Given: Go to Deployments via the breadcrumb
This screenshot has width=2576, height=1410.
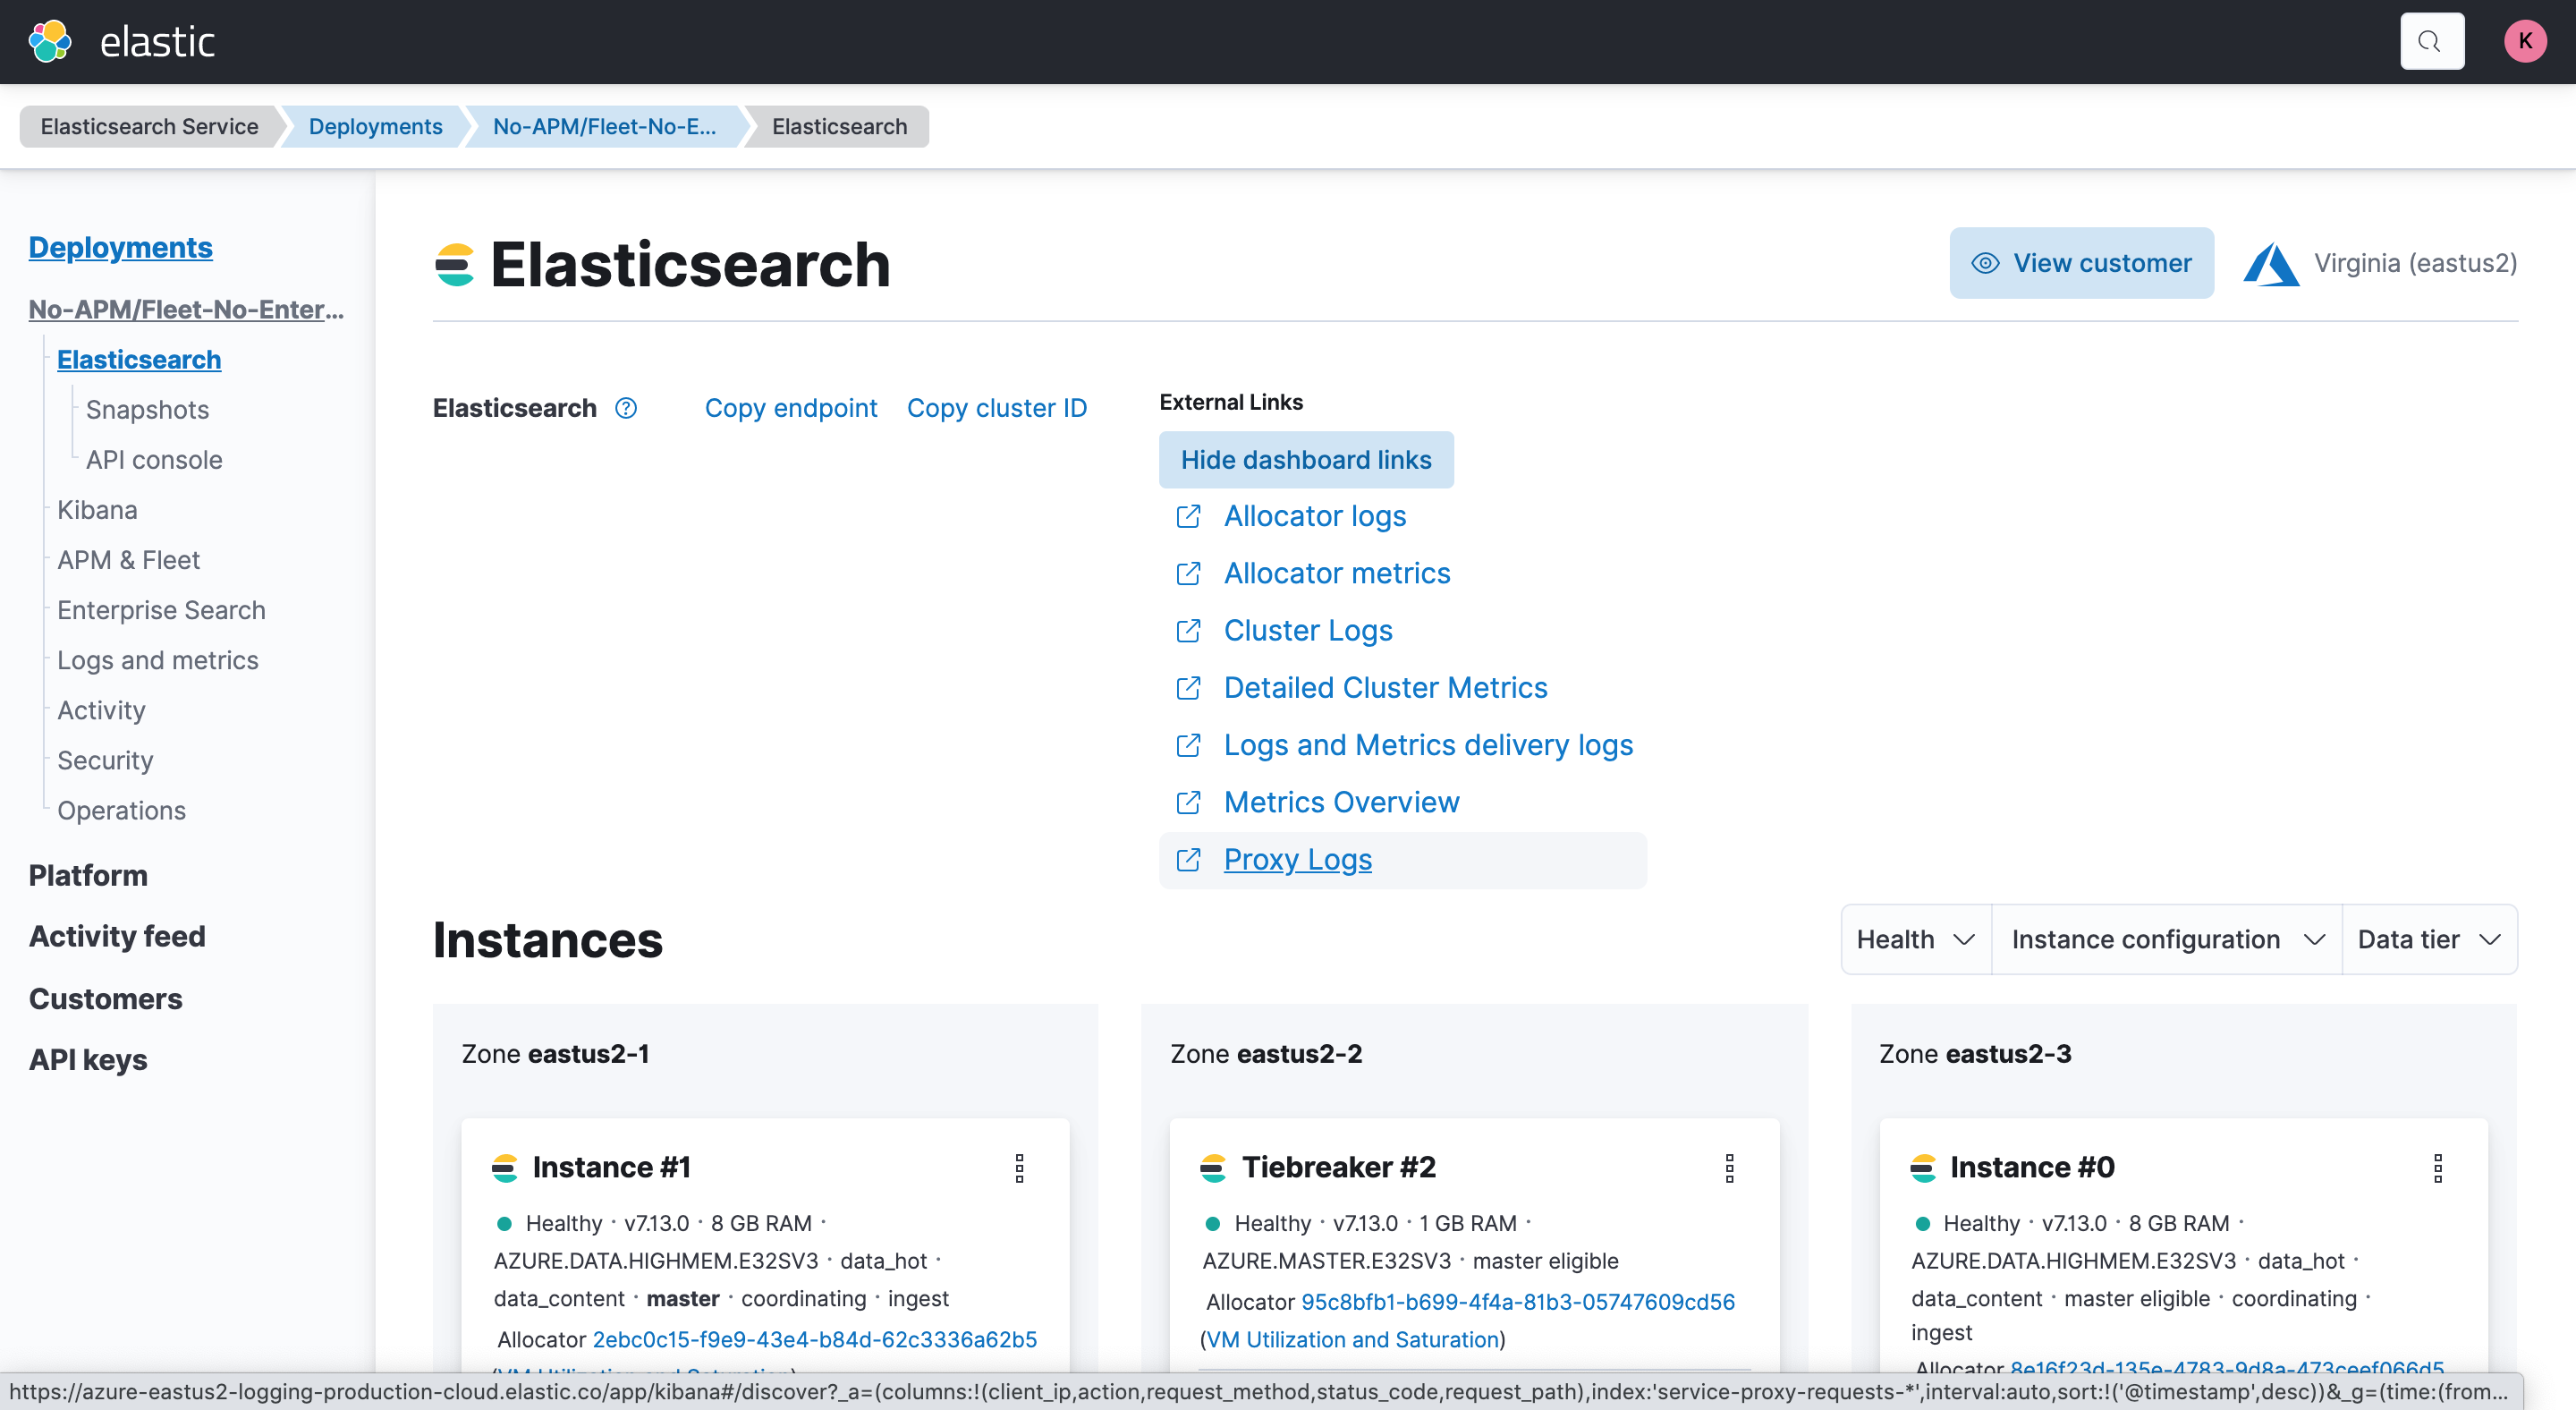Looking at the screenshot, I should (x=375, y=126).
